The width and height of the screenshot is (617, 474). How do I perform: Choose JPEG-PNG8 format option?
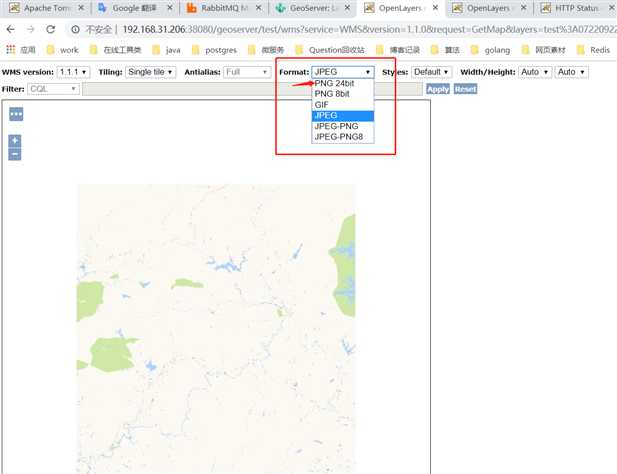pyautogui.click(x=343, y=136)
